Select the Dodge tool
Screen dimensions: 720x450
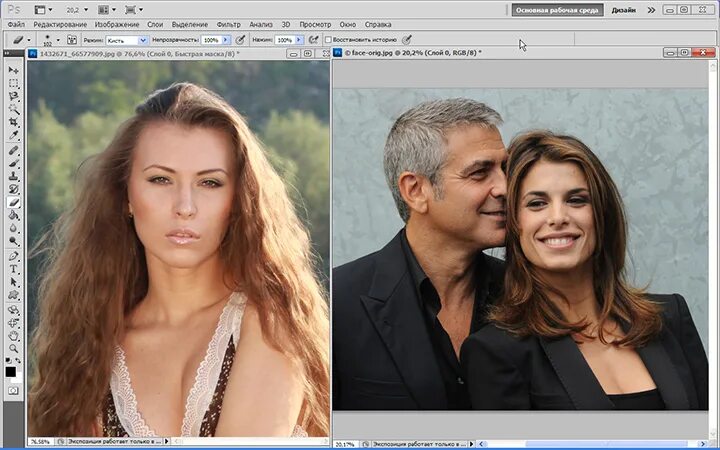13,241
